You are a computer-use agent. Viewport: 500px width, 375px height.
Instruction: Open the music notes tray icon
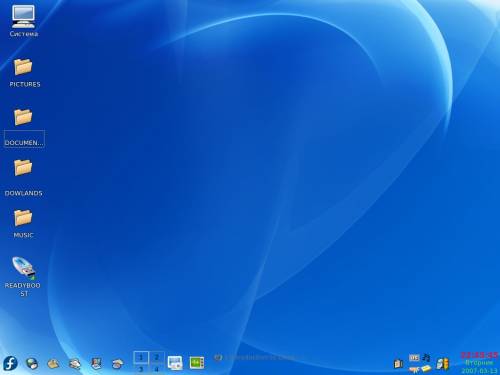426,358
